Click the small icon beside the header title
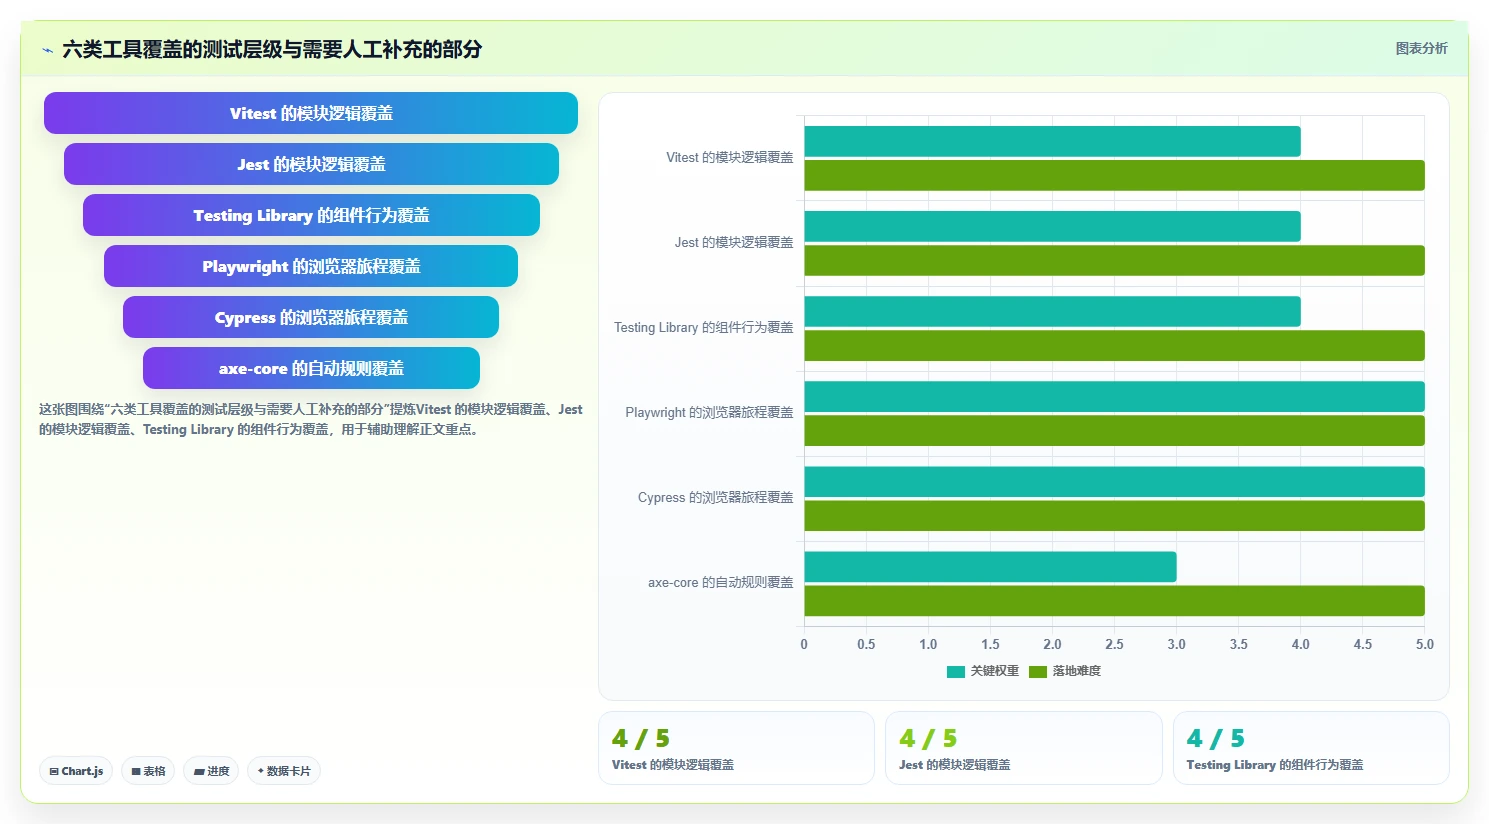The height and width of the screenshot is (824, 1489). 47,50
